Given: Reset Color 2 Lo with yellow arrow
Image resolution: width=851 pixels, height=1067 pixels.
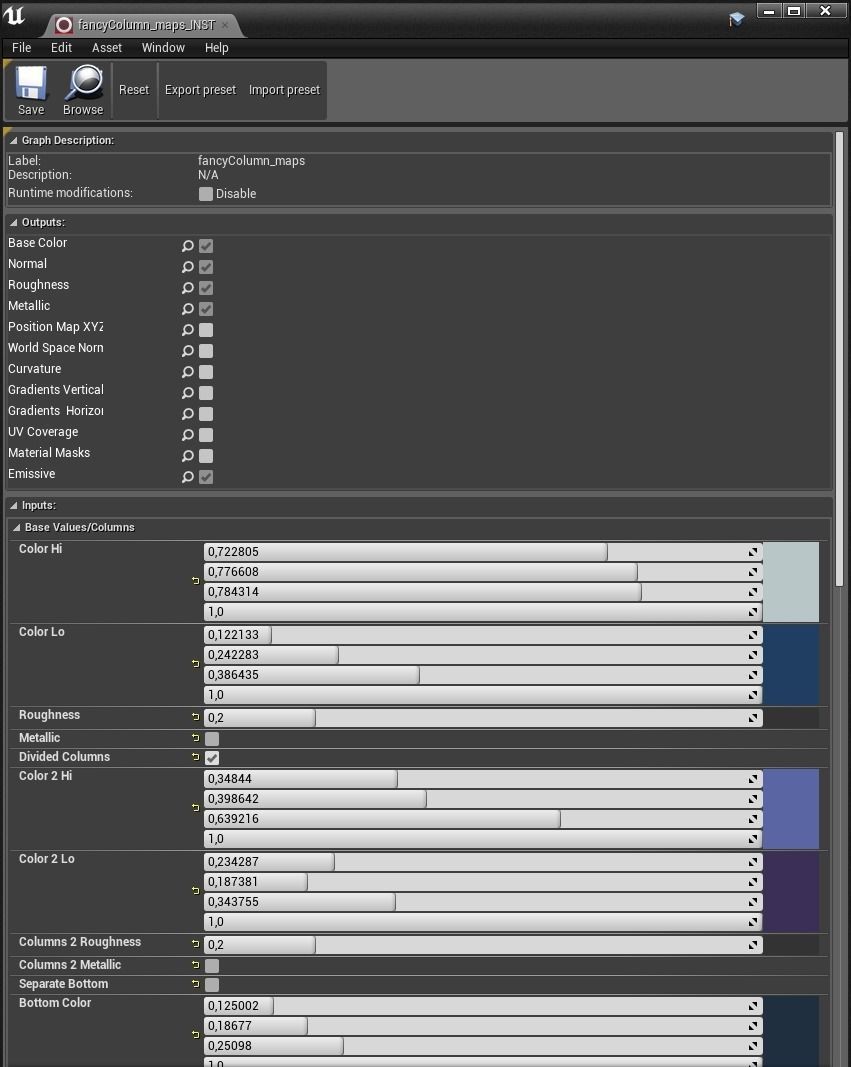Looking at the screenshot, I should point(196,891).
